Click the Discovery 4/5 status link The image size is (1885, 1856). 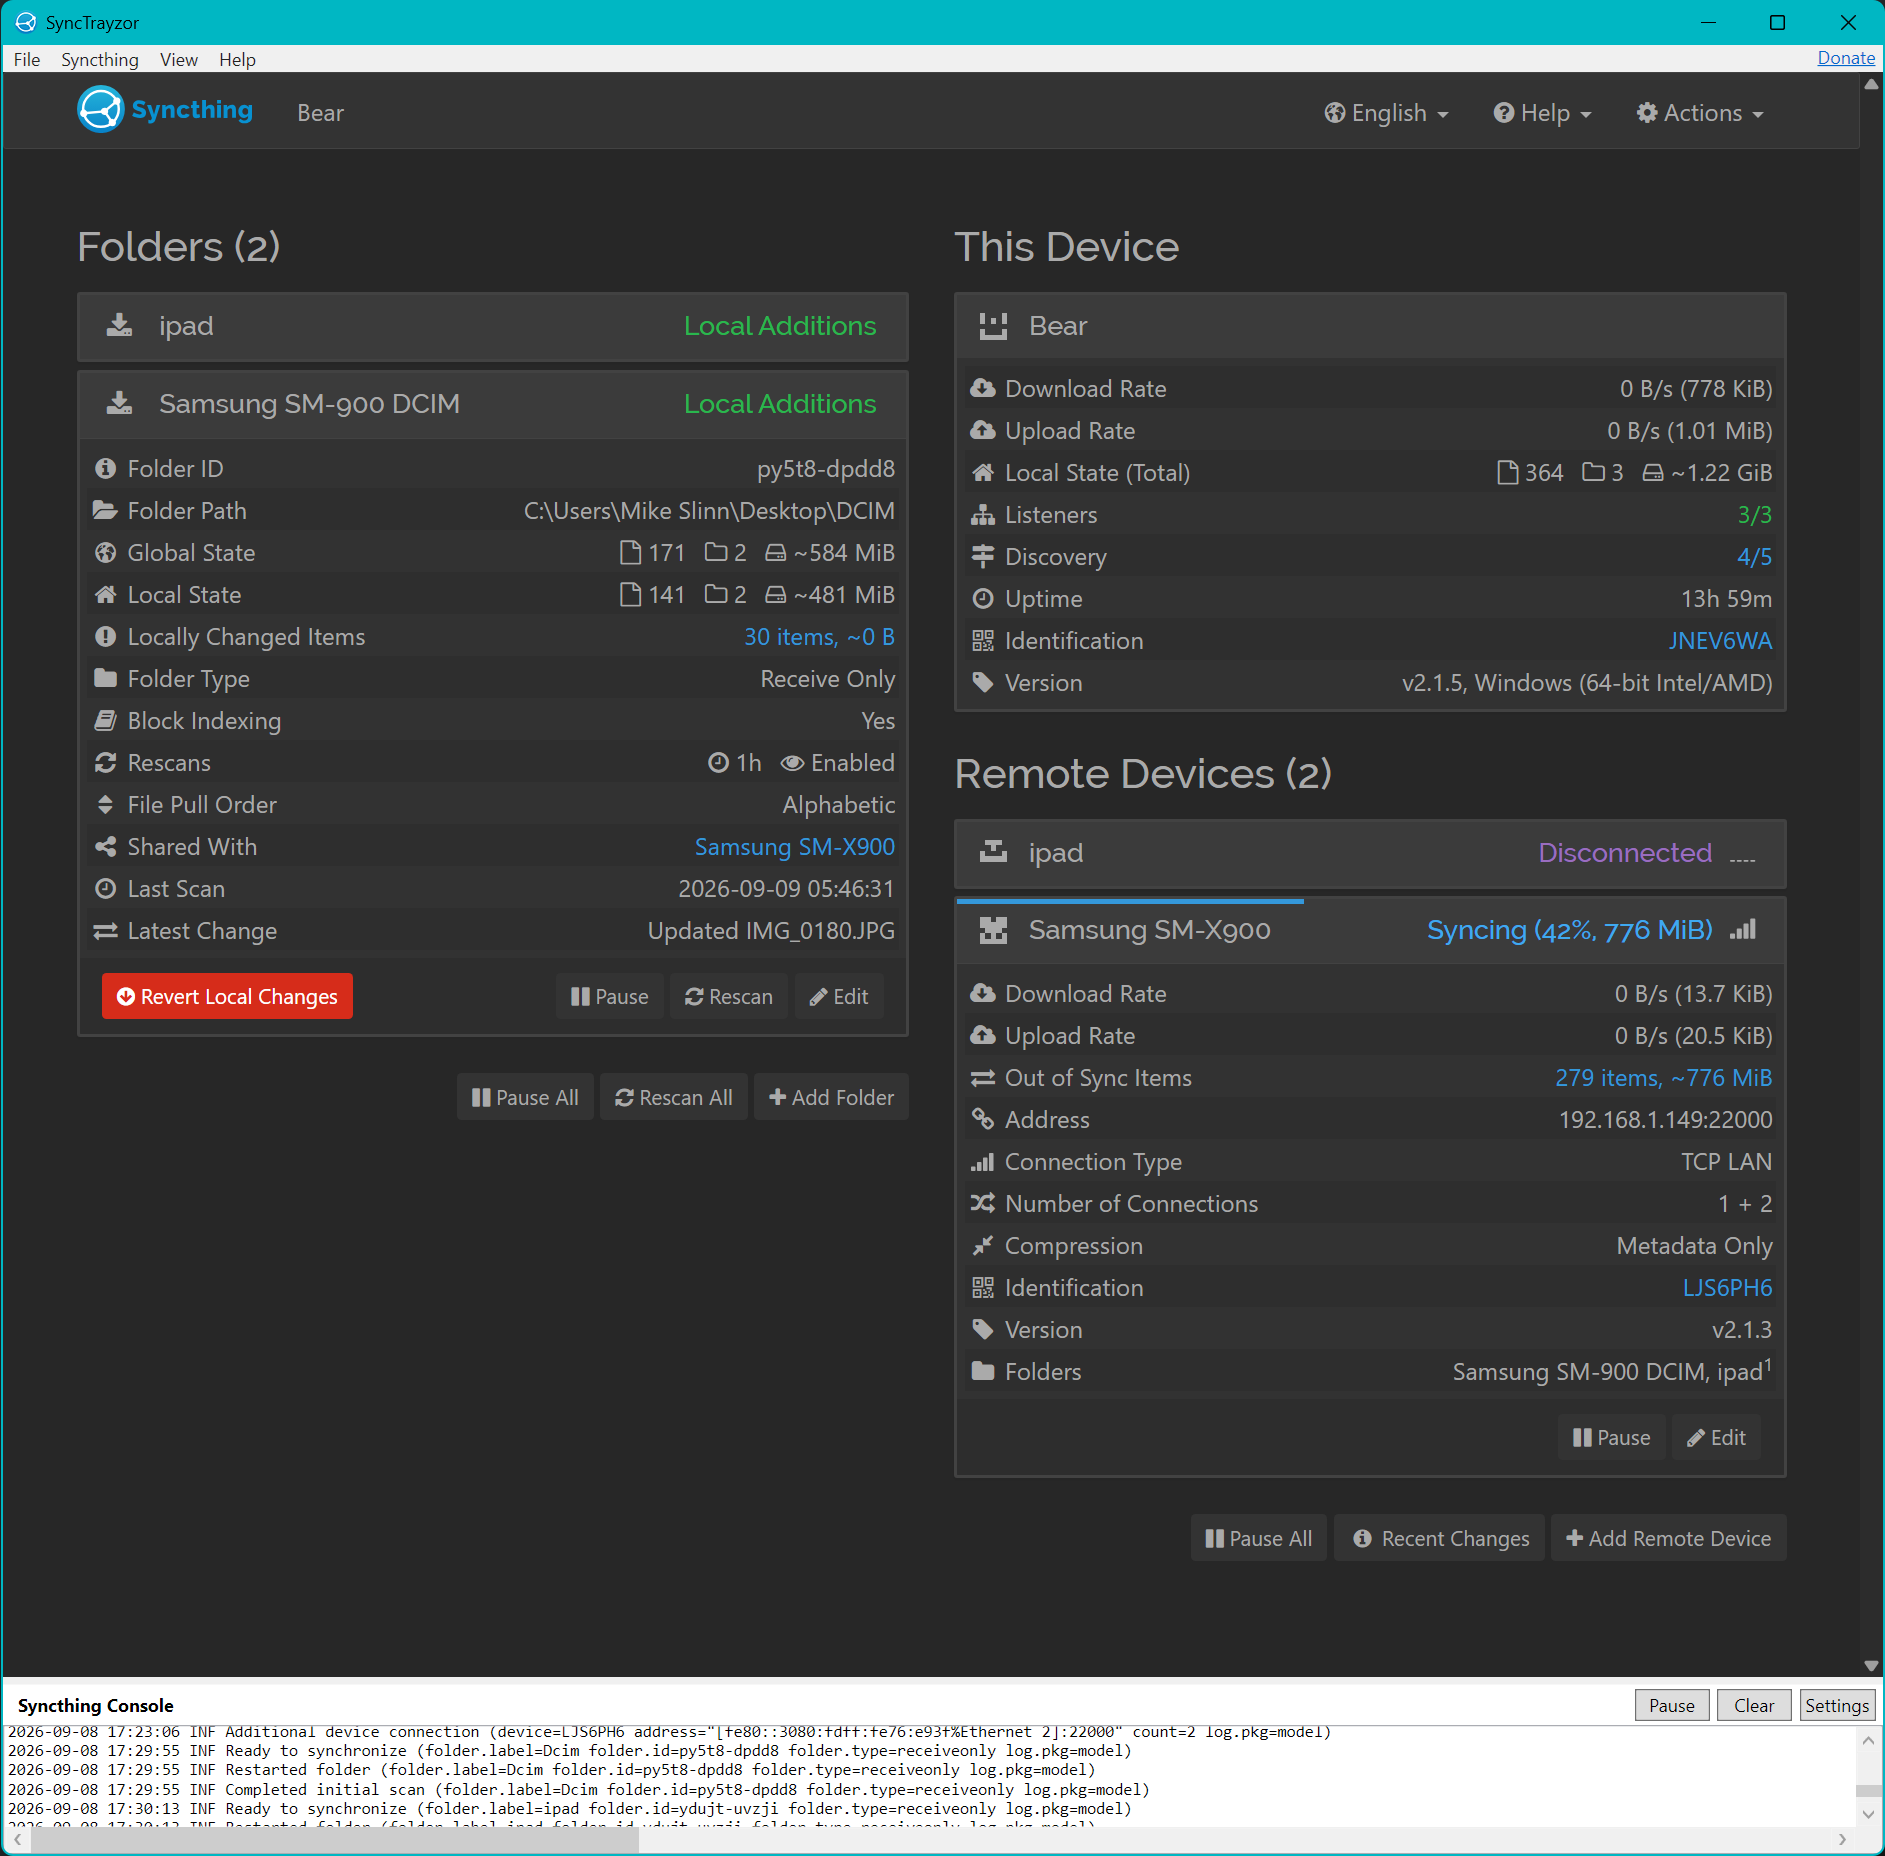1754,557
